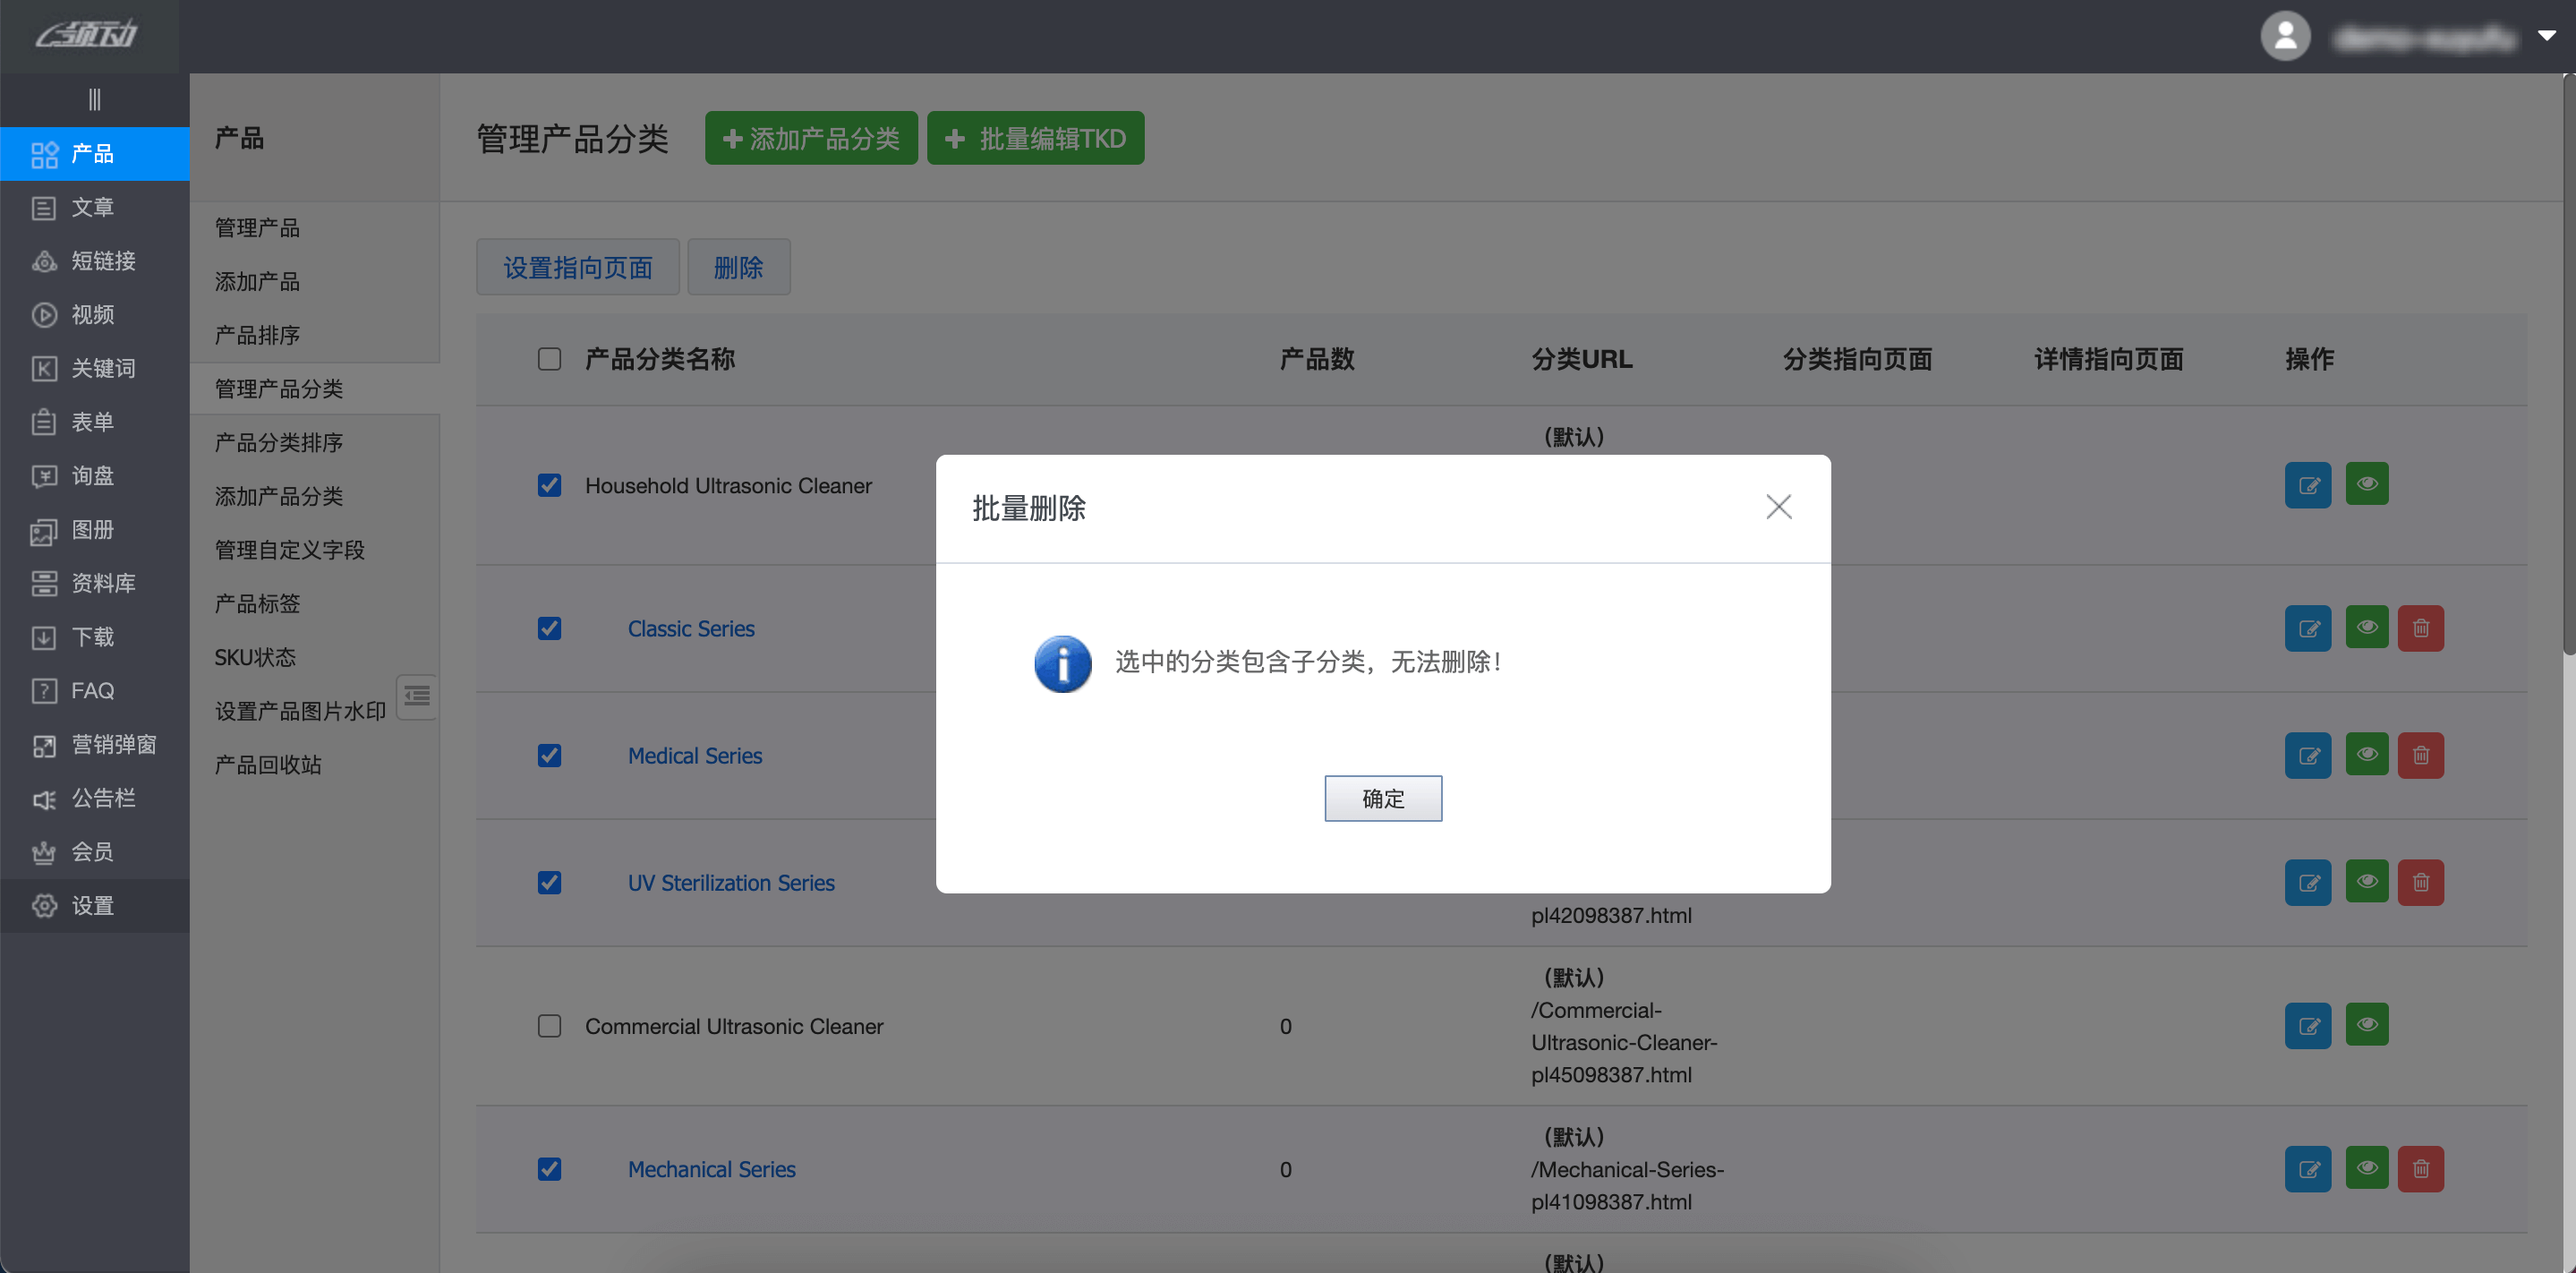The height and width of the screenshot is (1273, 2576).
Task: Toggle the select-all header checkbox
Action: point(549,359)
